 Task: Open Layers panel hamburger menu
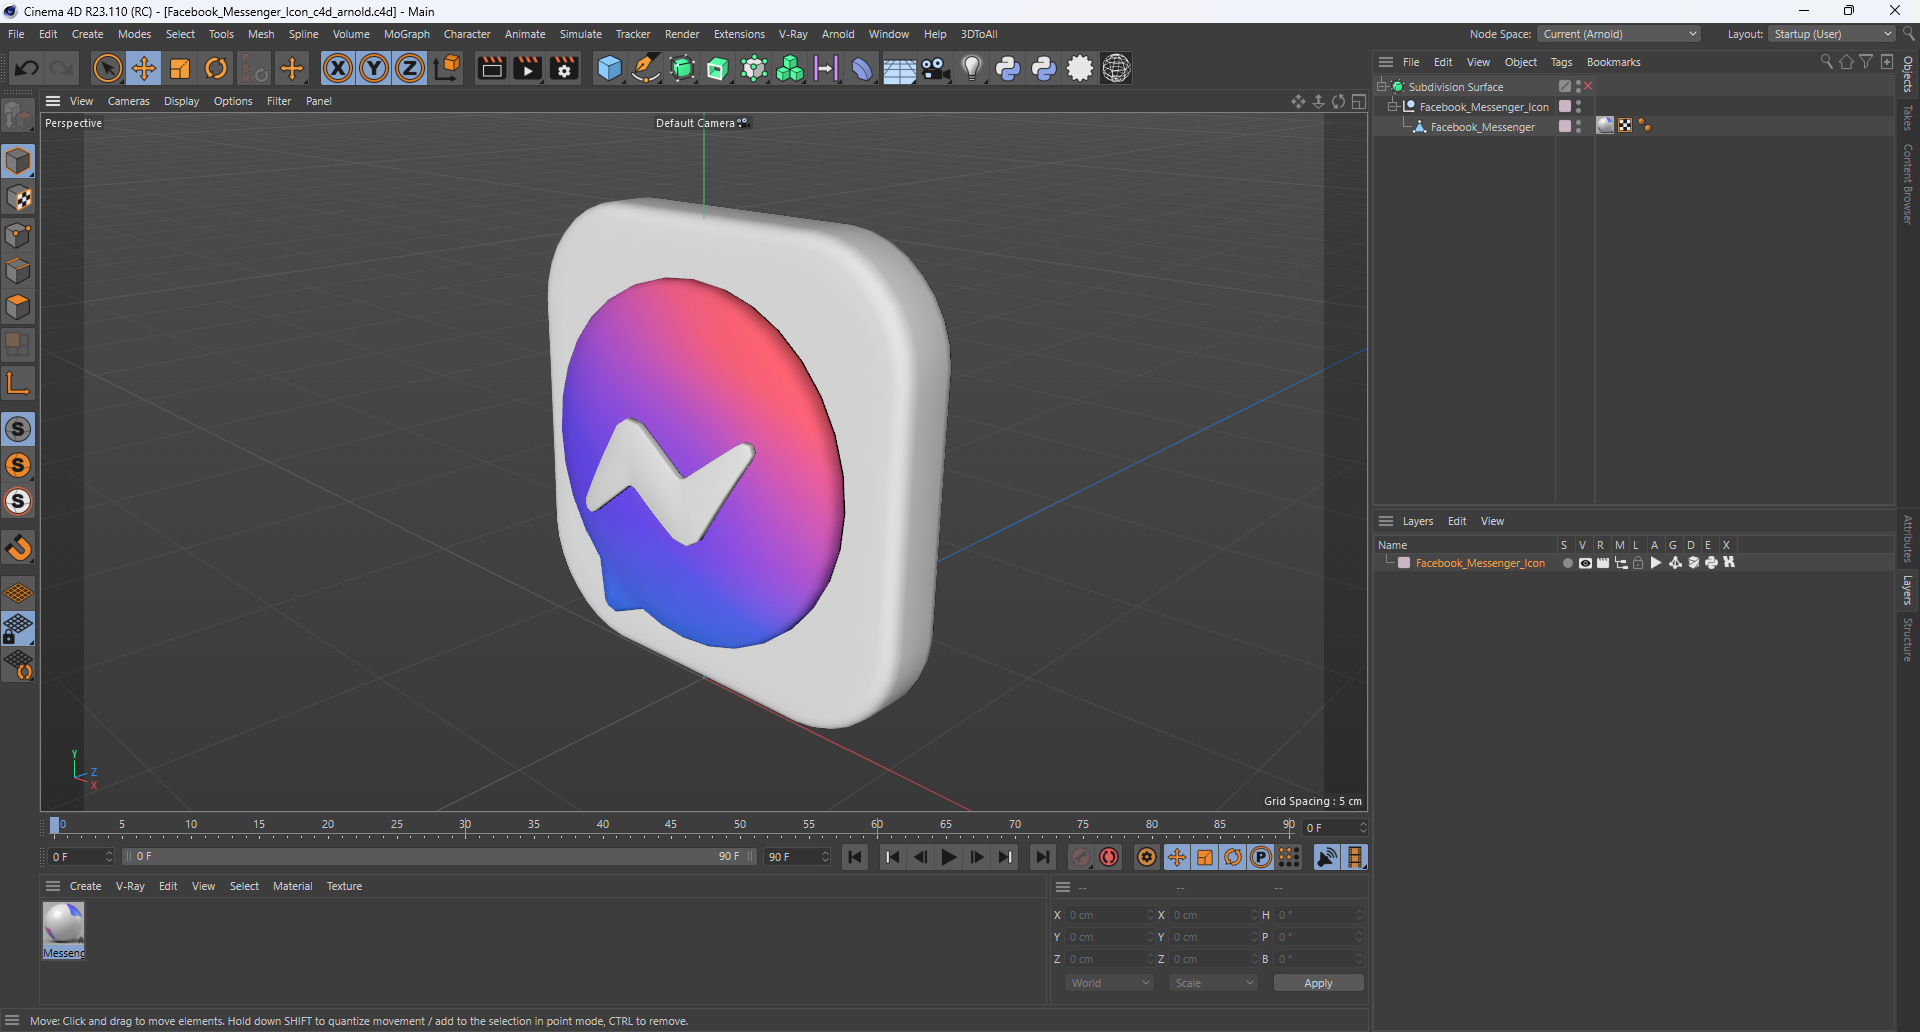point(1386,521)
